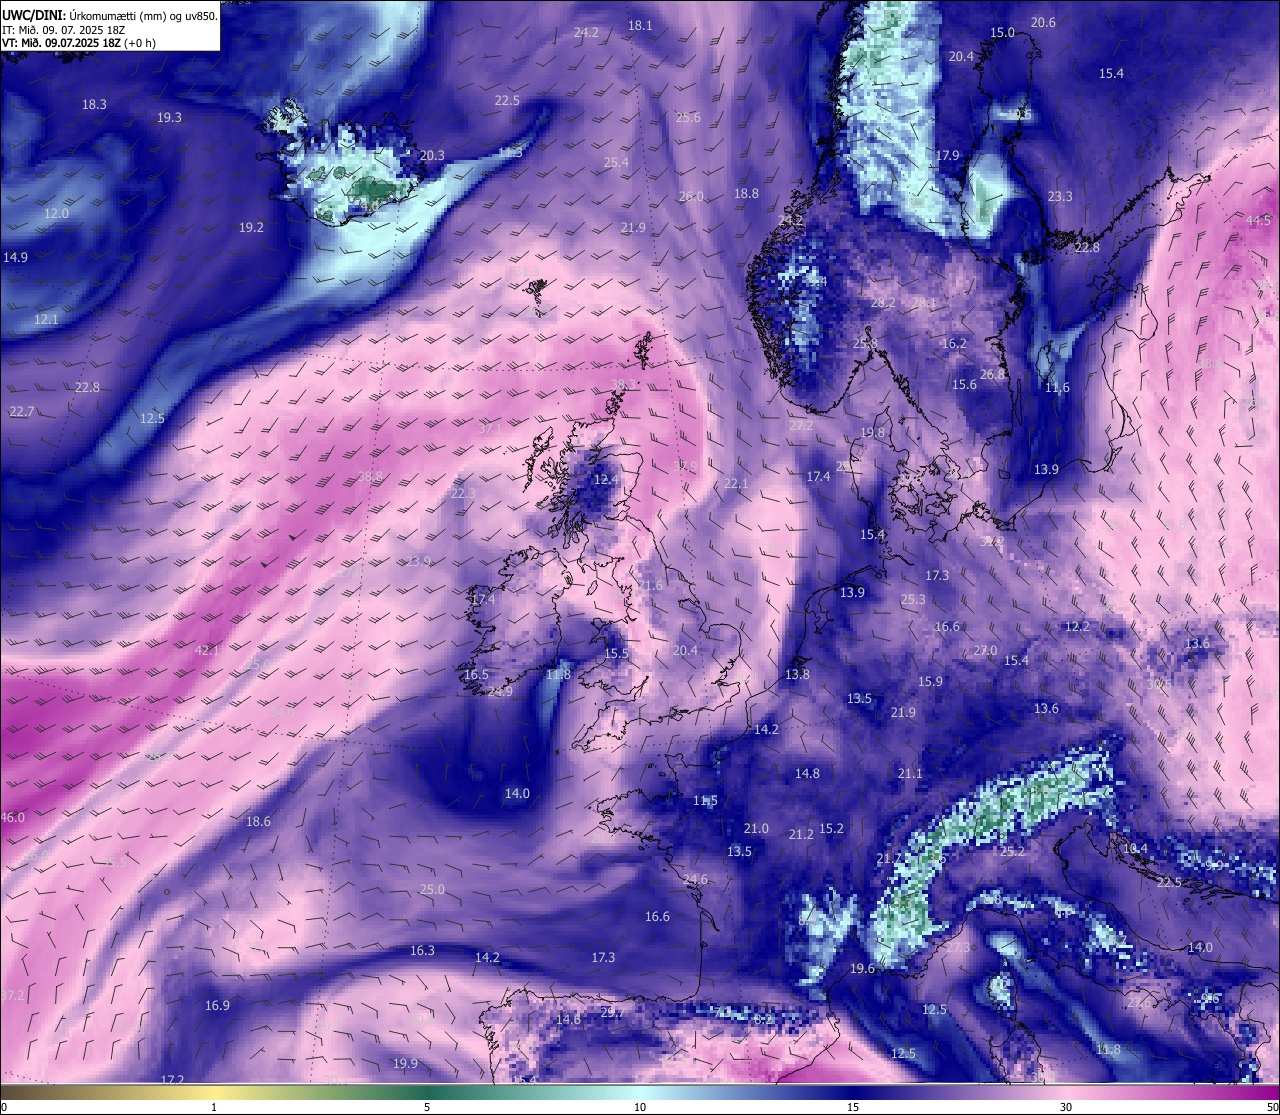Click the 16.3 value in the Bay of Biscay
The height and width of the screenshot is (1115, 1280).
(x=422, y=950)
